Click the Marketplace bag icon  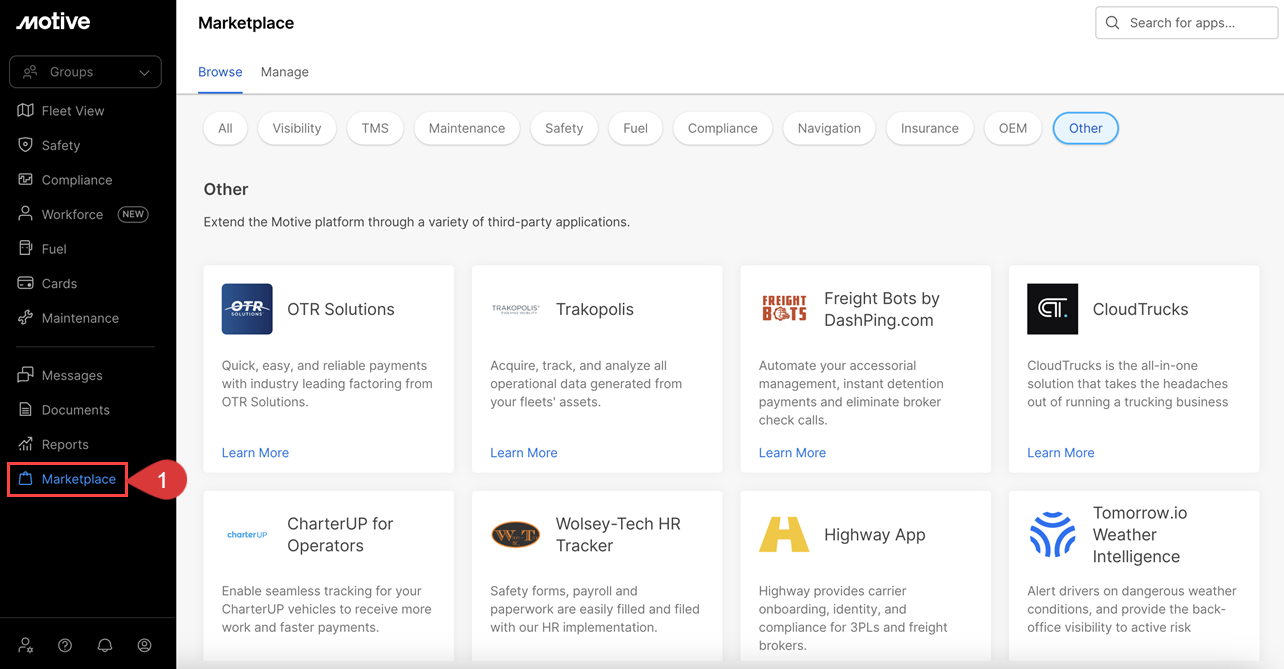(x=25, y=479)
